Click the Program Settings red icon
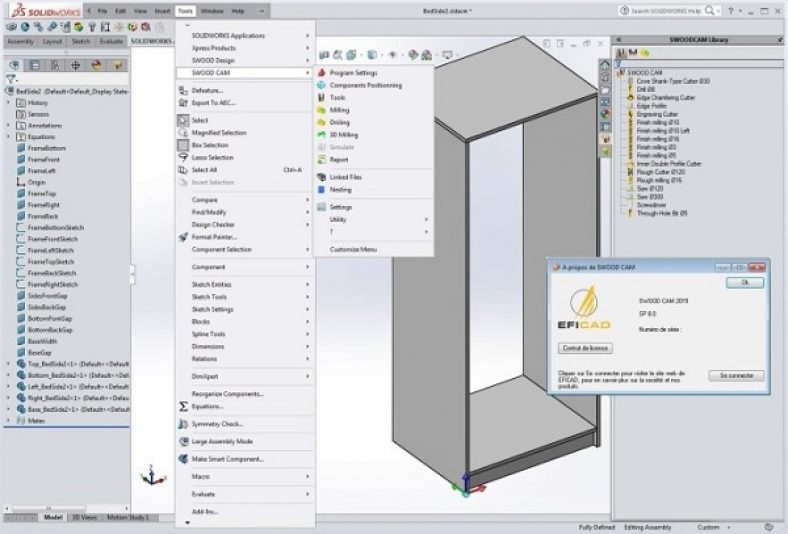 click(322, 73)
